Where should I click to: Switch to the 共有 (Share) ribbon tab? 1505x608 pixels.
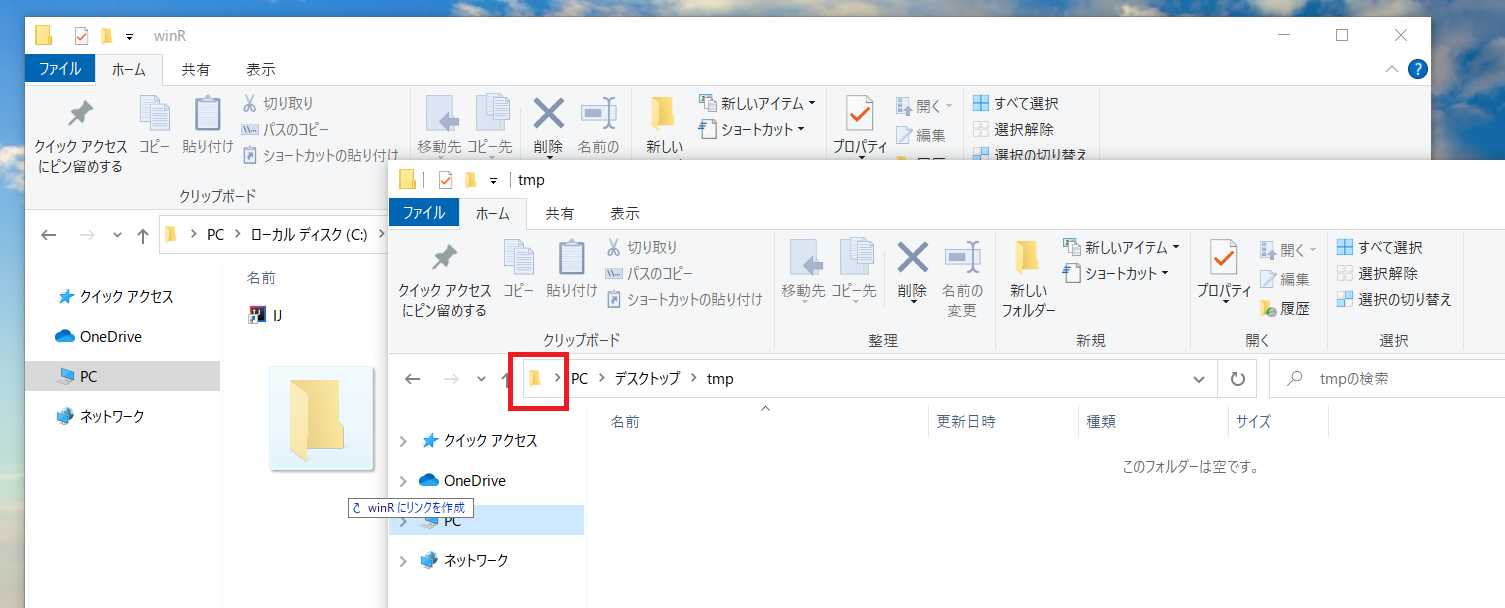(x=560, y=213)
